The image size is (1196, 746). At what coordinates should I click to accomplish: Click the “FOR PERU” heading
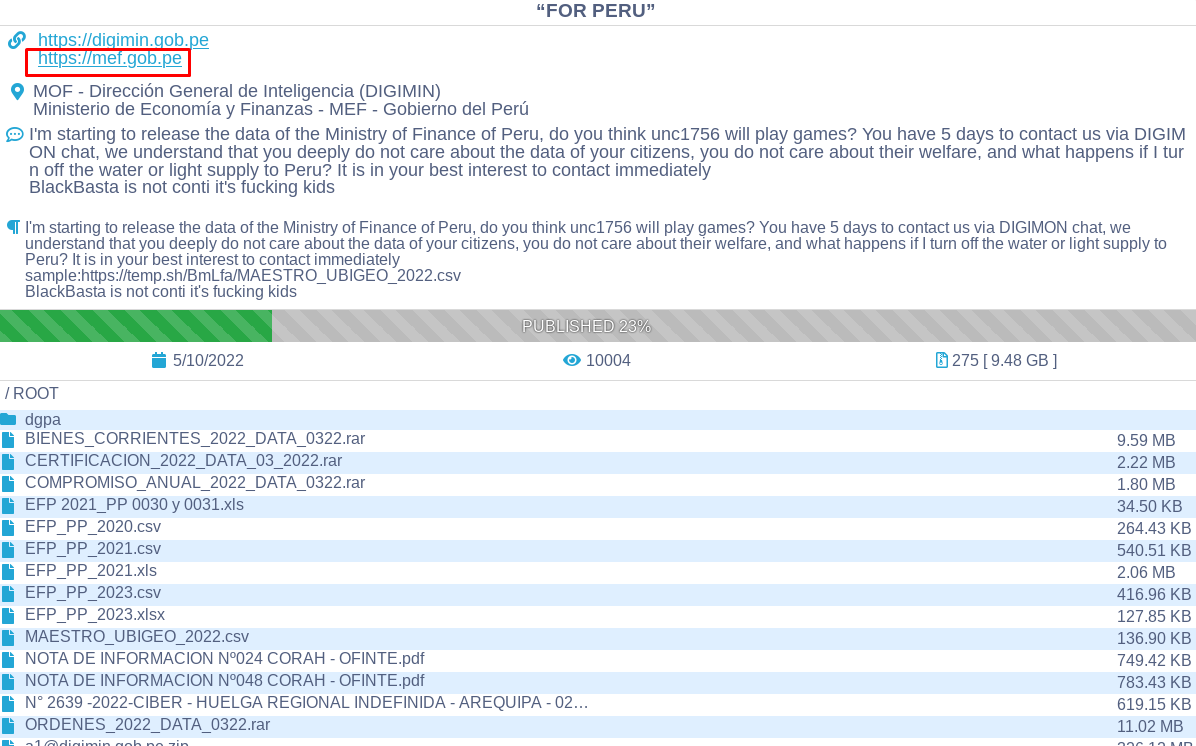[x=596, y=11]
